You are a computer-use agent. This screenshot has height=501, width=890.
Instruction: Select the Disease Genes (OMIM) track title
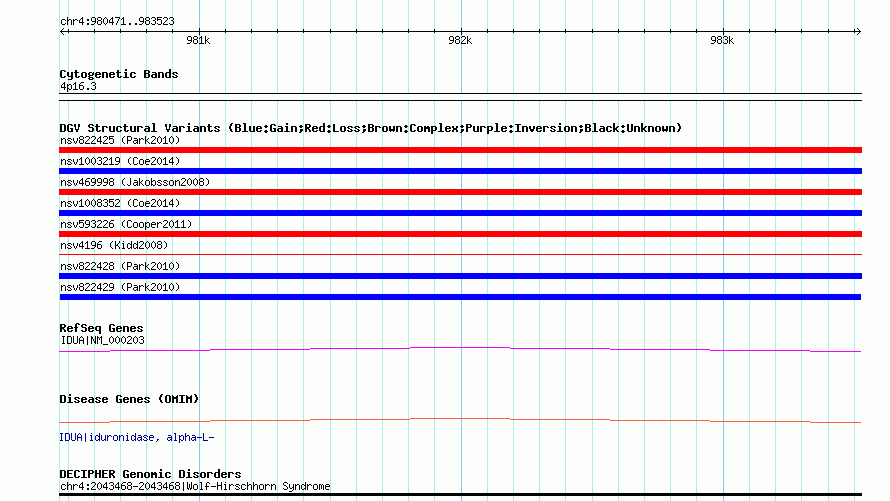[x=129, y=399]
